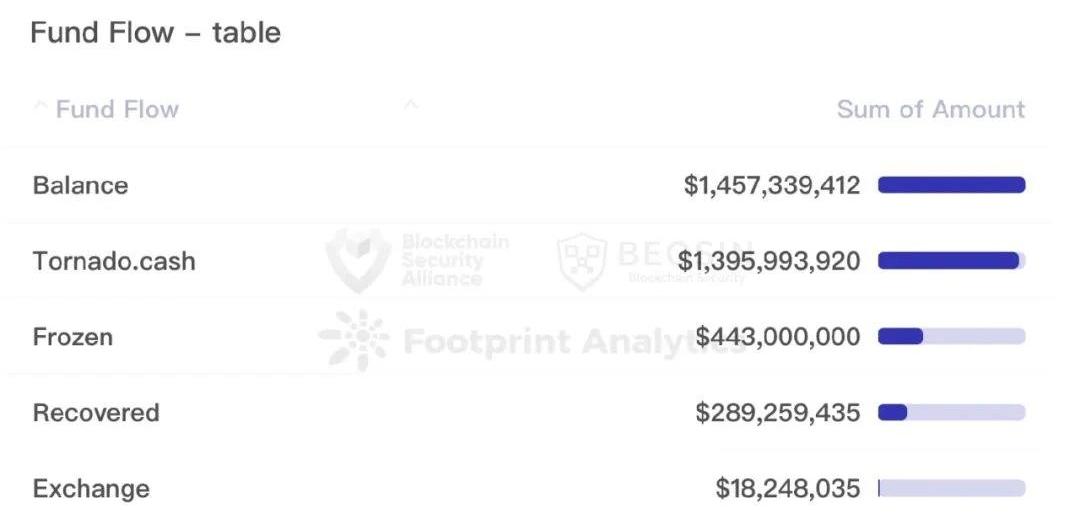Screen dimensions: 1080x521
Task: Click the Balance amount $1,457,339,412
Action: [771, 185]
